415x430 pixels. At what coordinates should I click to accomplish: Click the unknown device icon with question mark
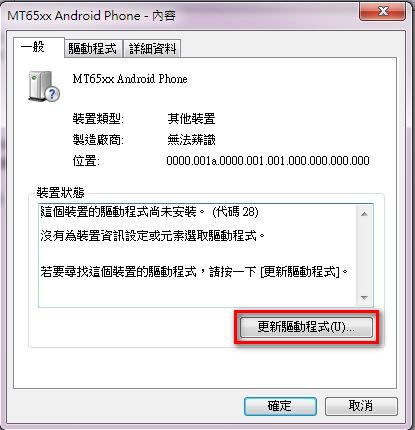[44, 86]
